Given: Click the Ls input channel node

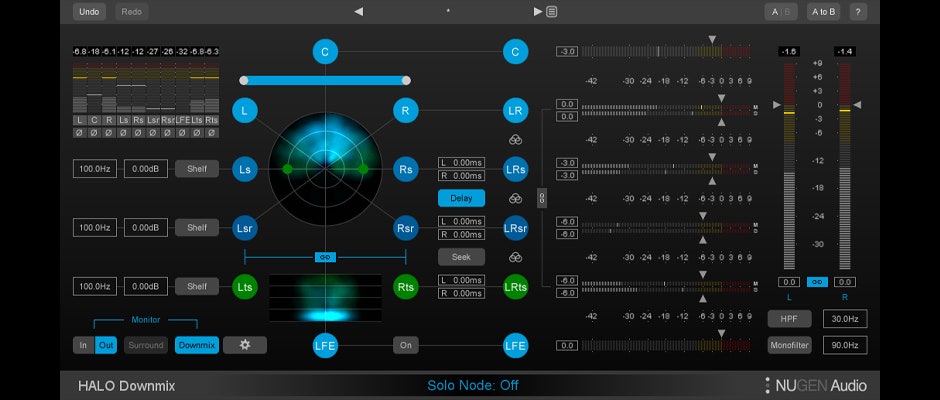Looking at the screenshot, I should point(245,169).
